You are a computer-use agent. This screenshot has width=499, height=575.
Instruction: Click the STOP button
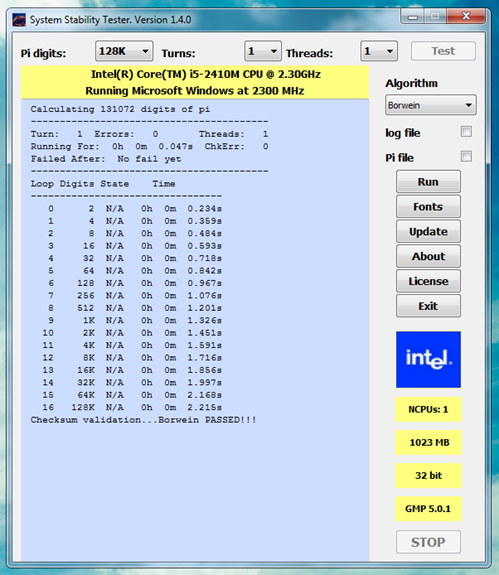pos(428,542)
